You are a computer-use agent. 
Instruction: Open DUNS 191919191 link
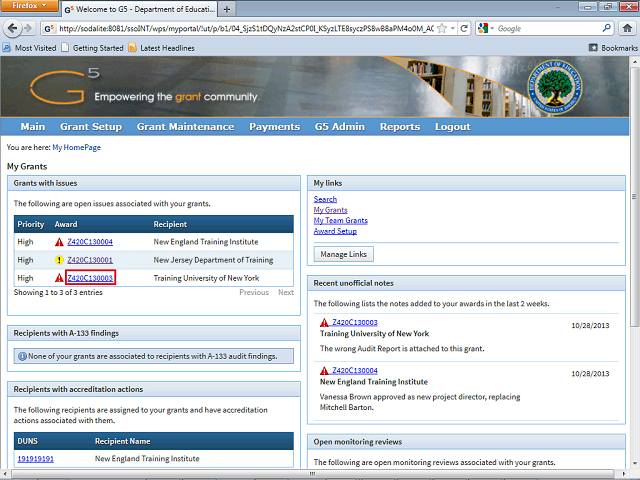[36, 459]
